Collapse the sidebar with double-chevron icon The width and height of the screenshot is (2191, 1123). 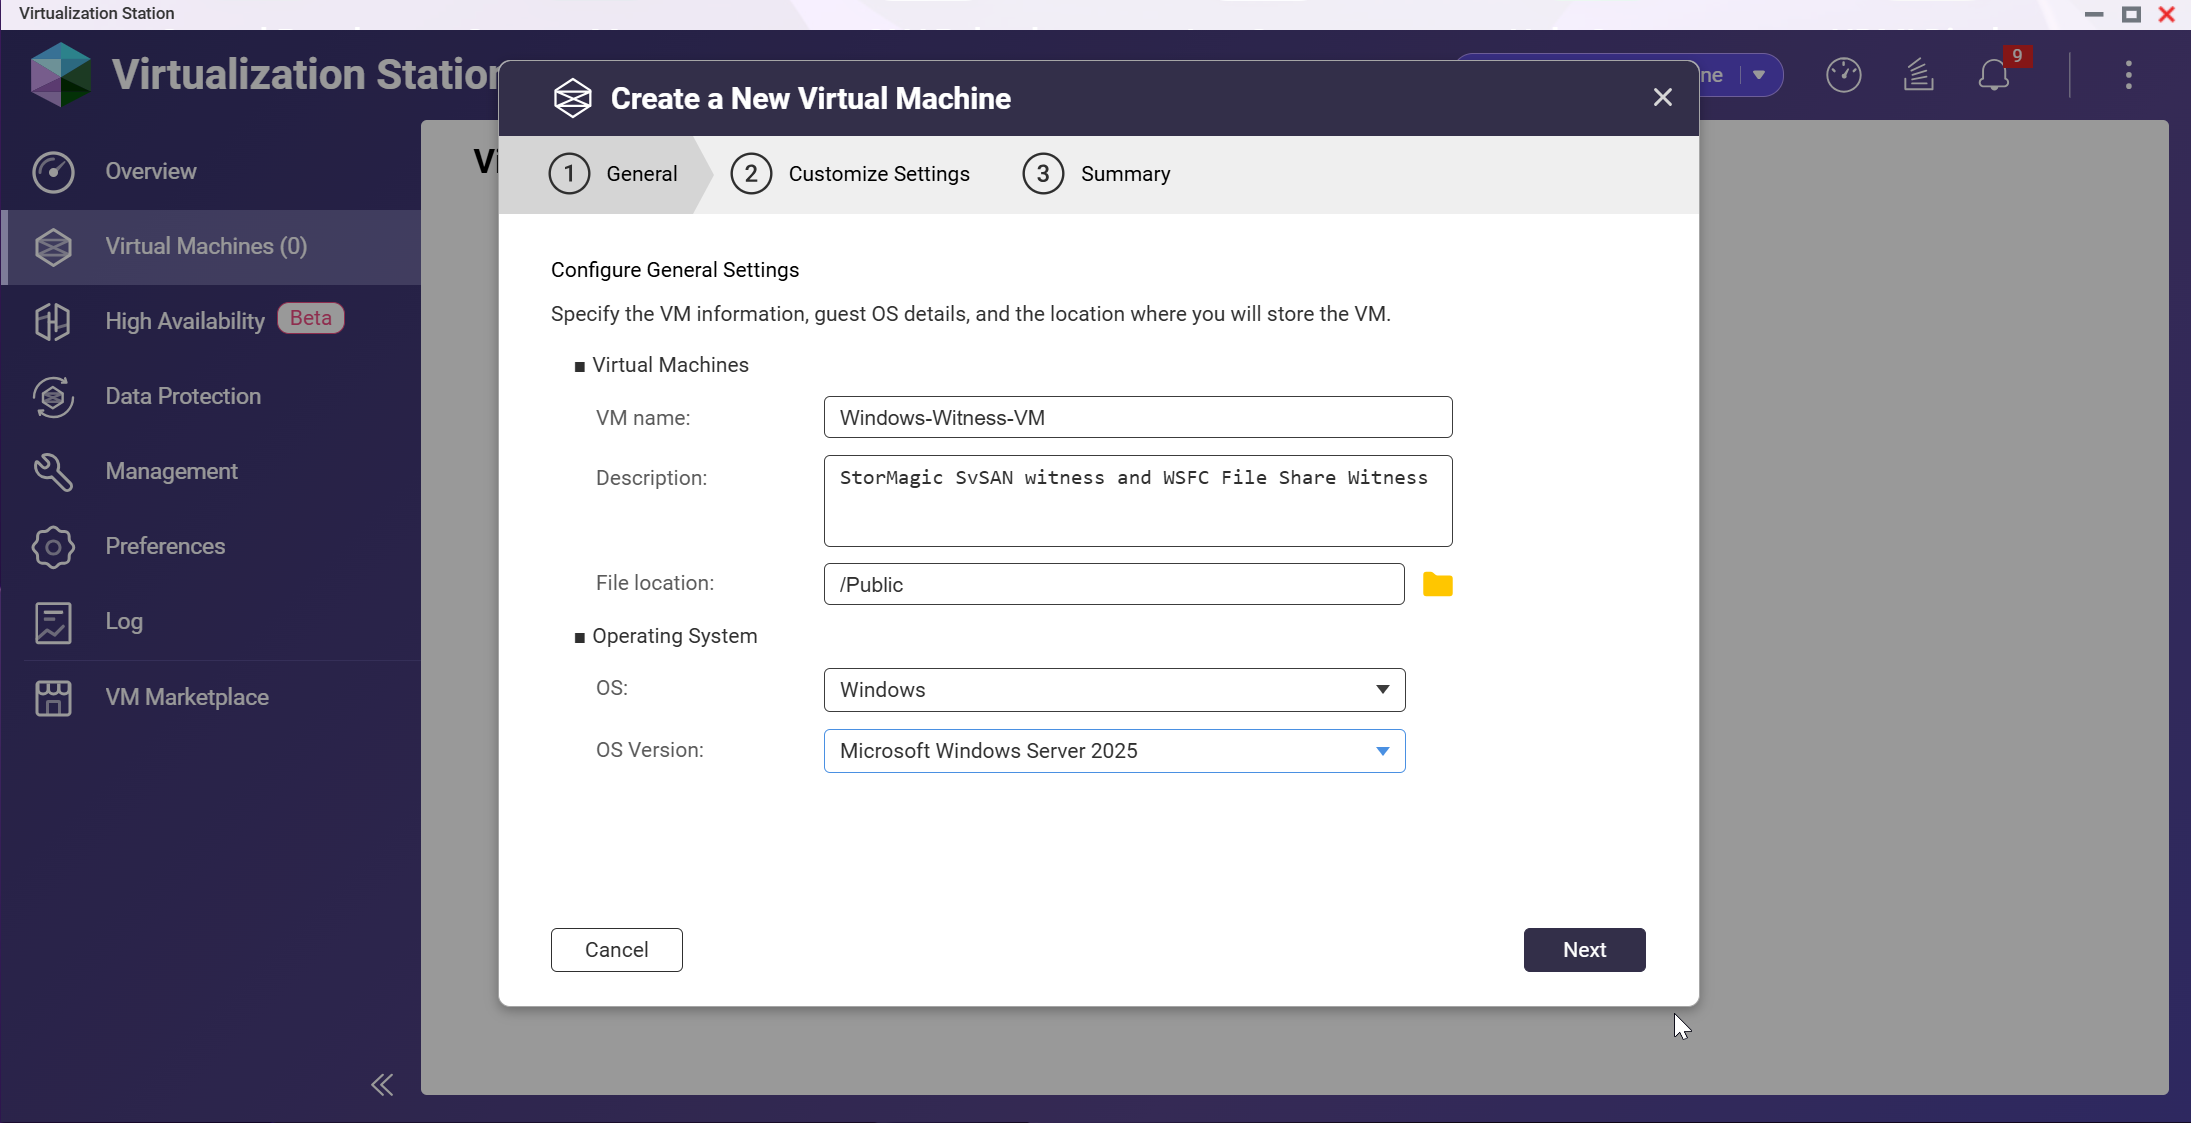click(382, 1084)
